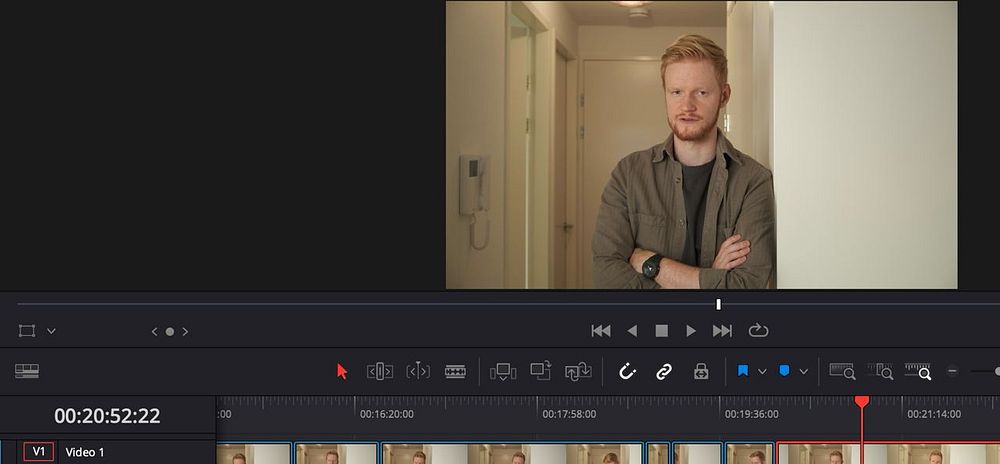Toggle Loop playback
1000x464 pixels.
pos(758,331)
